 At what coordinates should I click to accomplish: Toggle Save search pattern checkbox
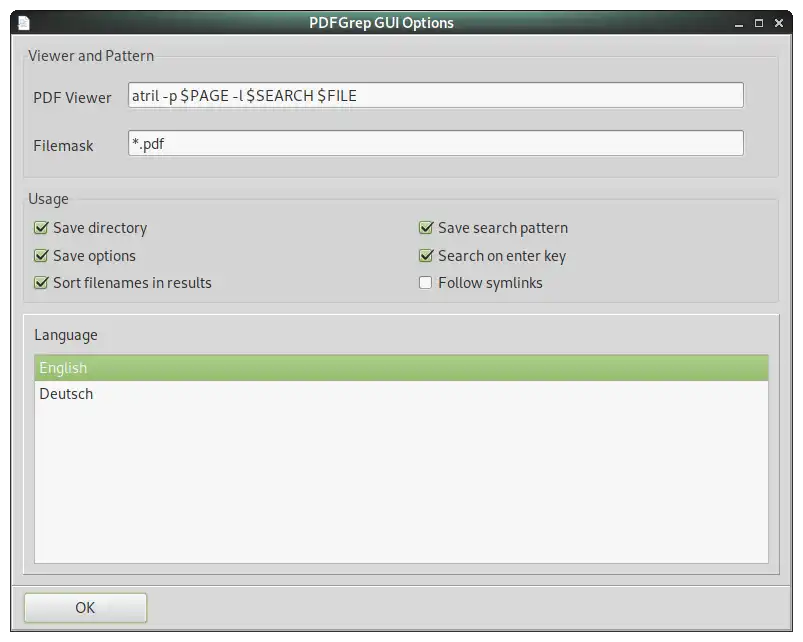click(426, 228)
